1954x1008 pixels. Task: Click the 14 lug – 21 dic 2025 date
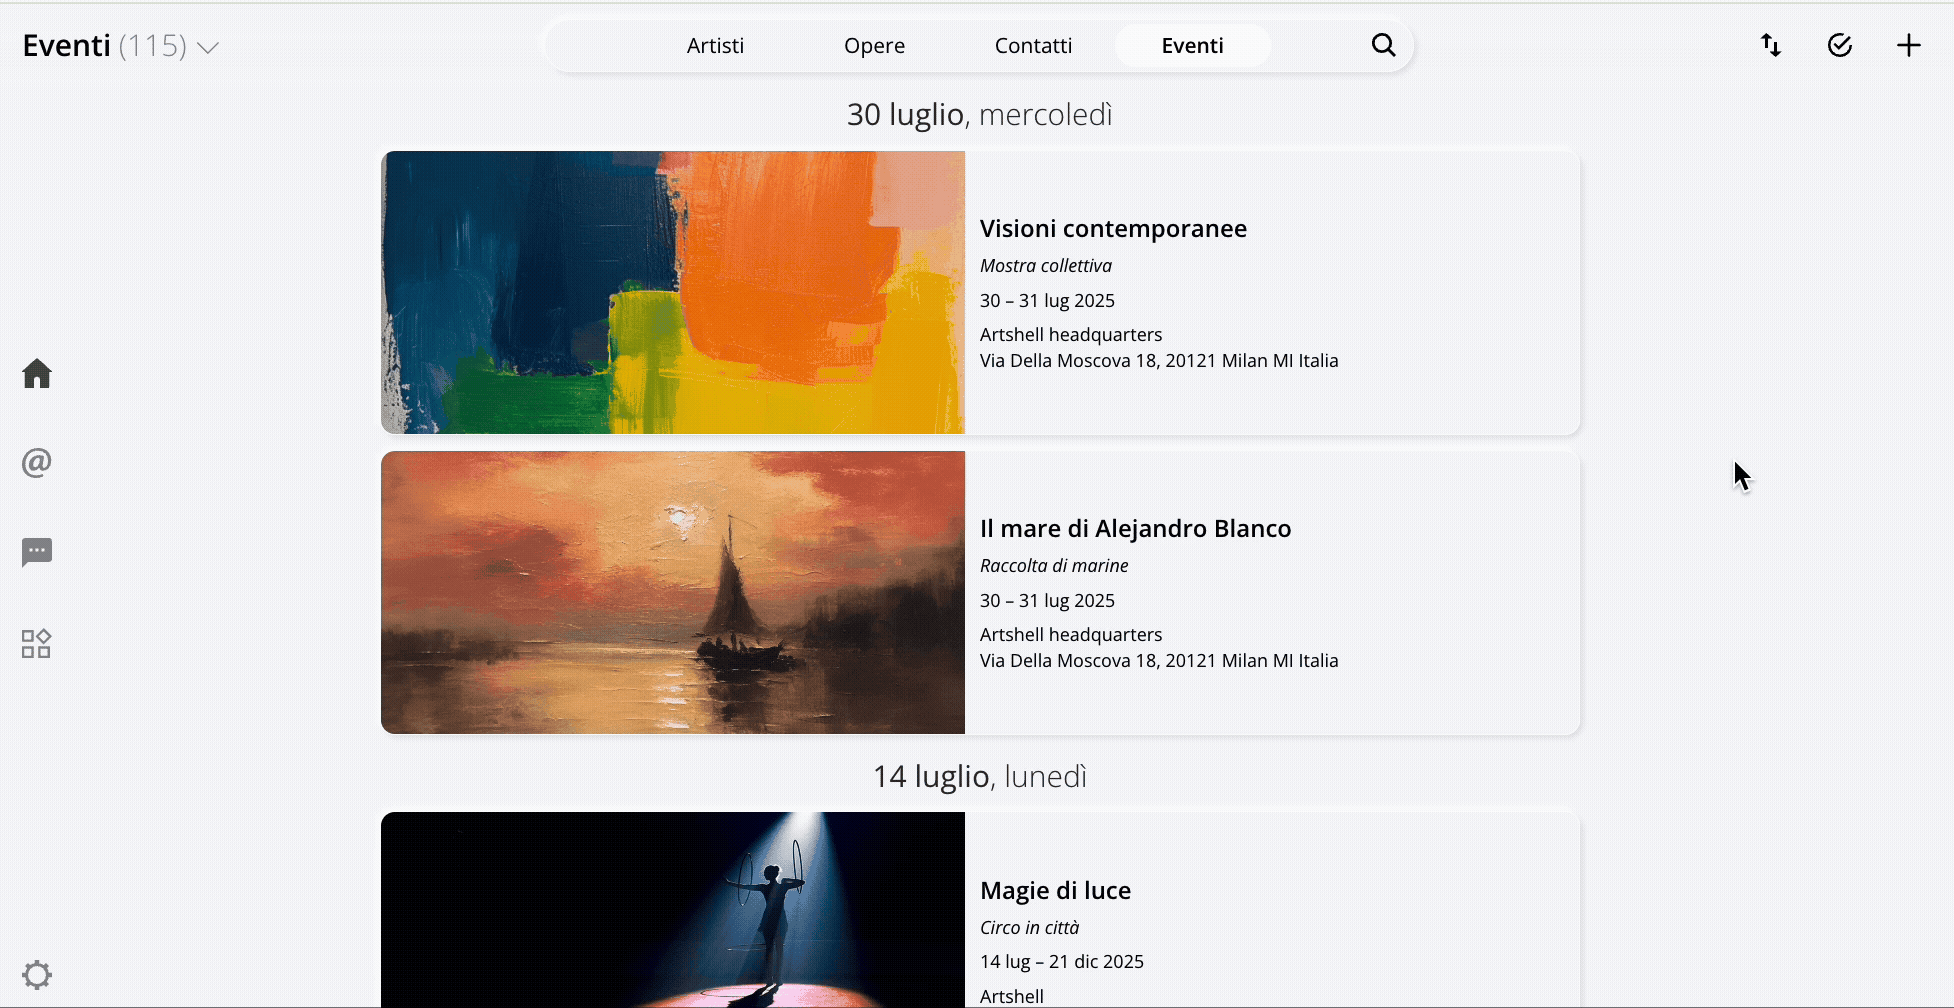(x=1062, y=961)
